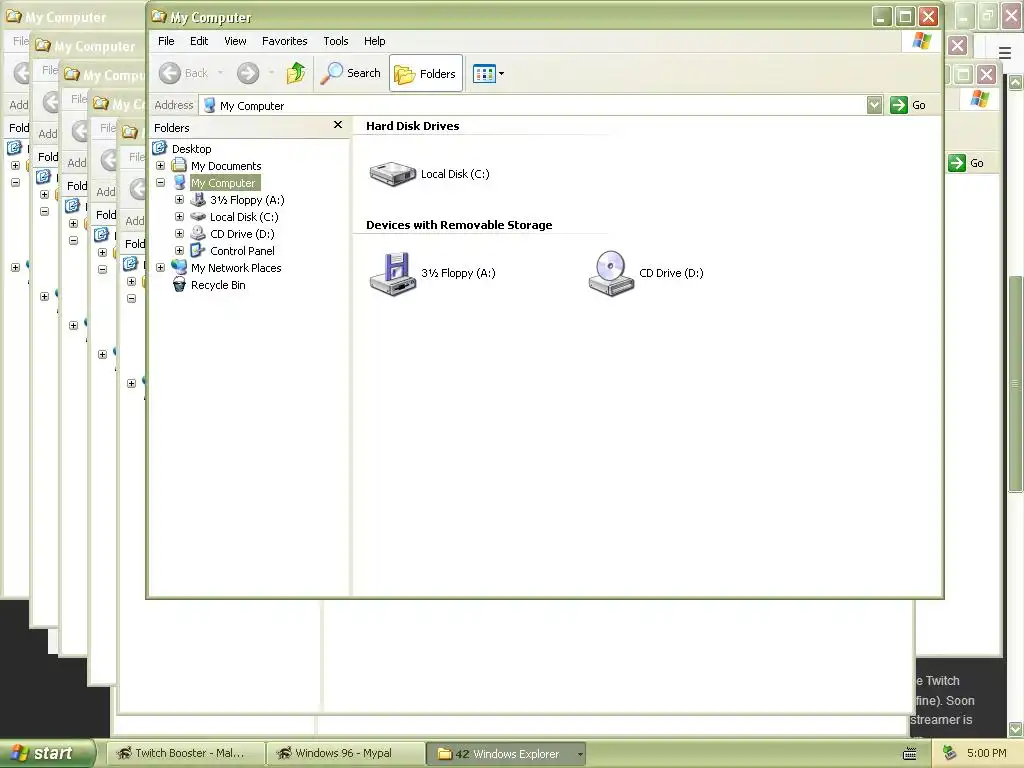Select My Documents in the folder tree
The image size is (1024, 768).
point(226,166)
